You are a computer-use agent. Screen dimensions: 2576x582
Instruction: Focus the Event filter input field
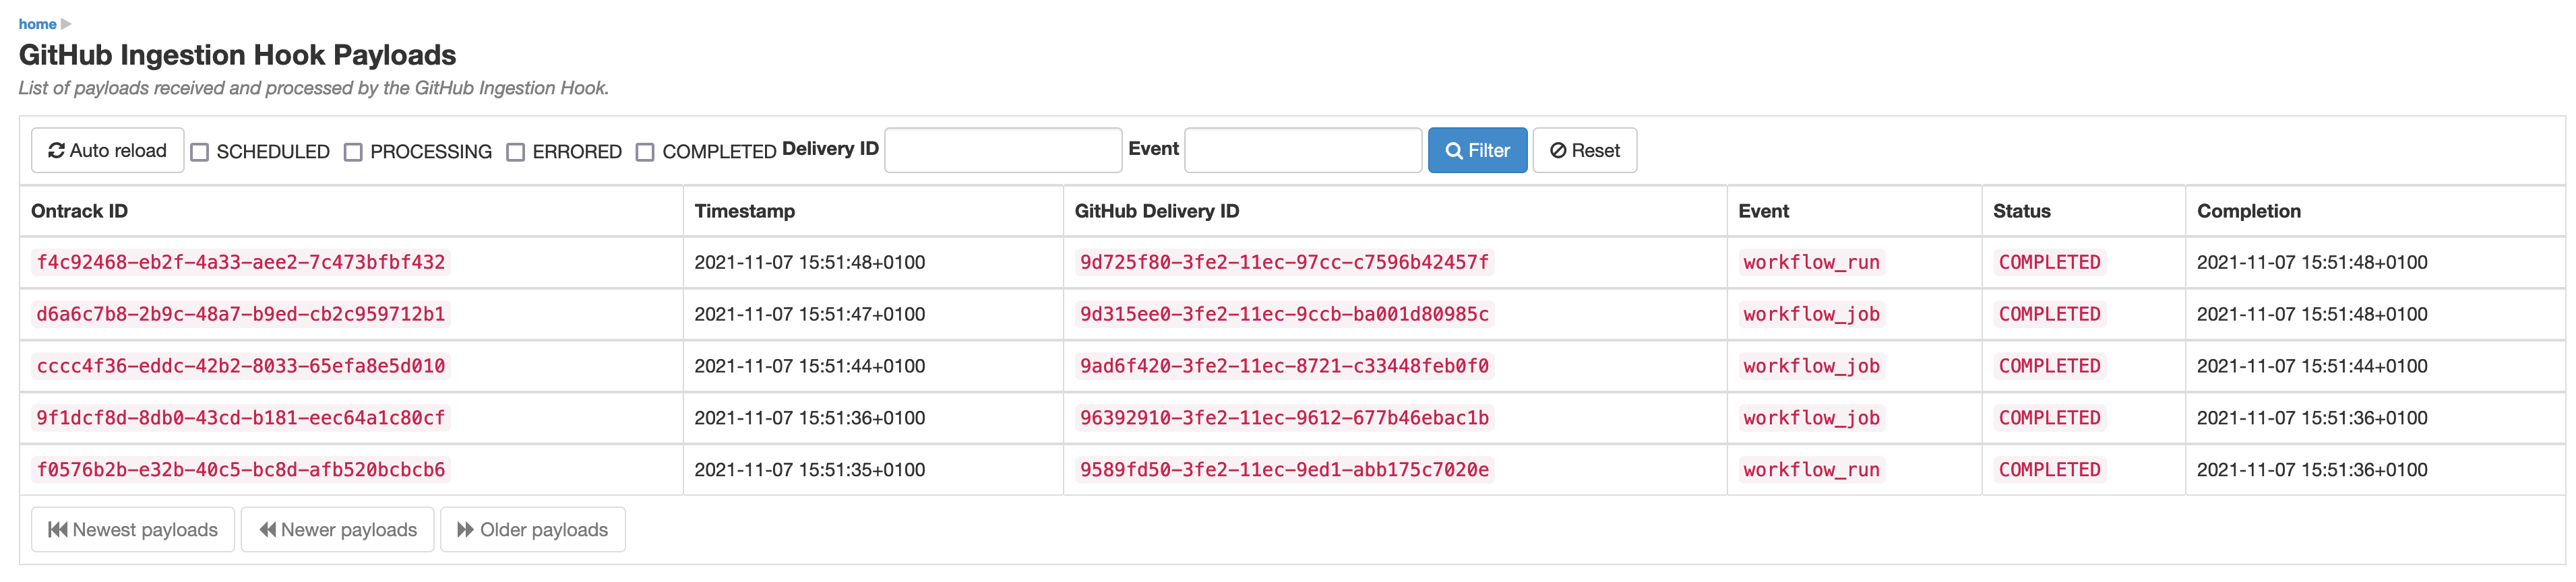point(1303,150)
